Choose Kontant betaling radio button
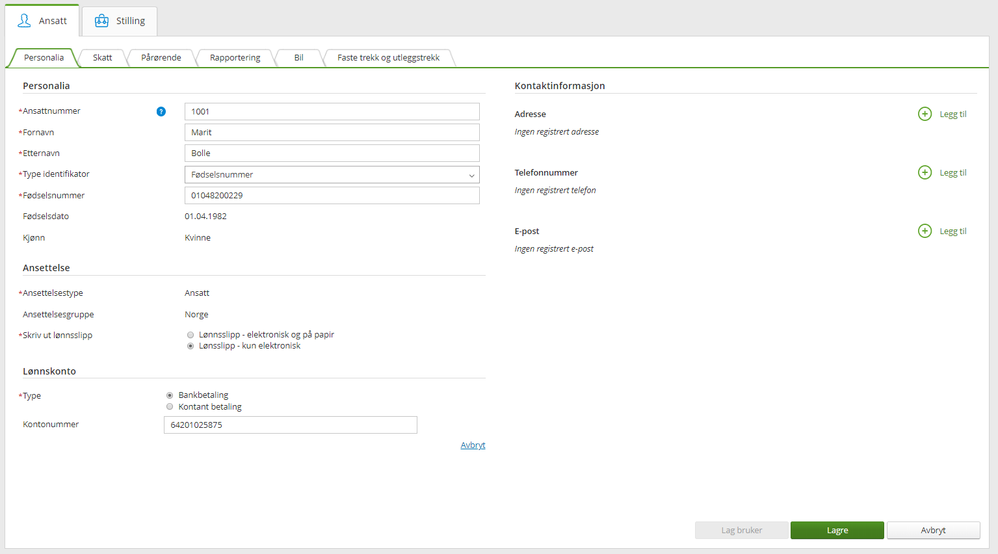Screen dimensions: 998x554 pyautogui.click(x=169, y=407)
